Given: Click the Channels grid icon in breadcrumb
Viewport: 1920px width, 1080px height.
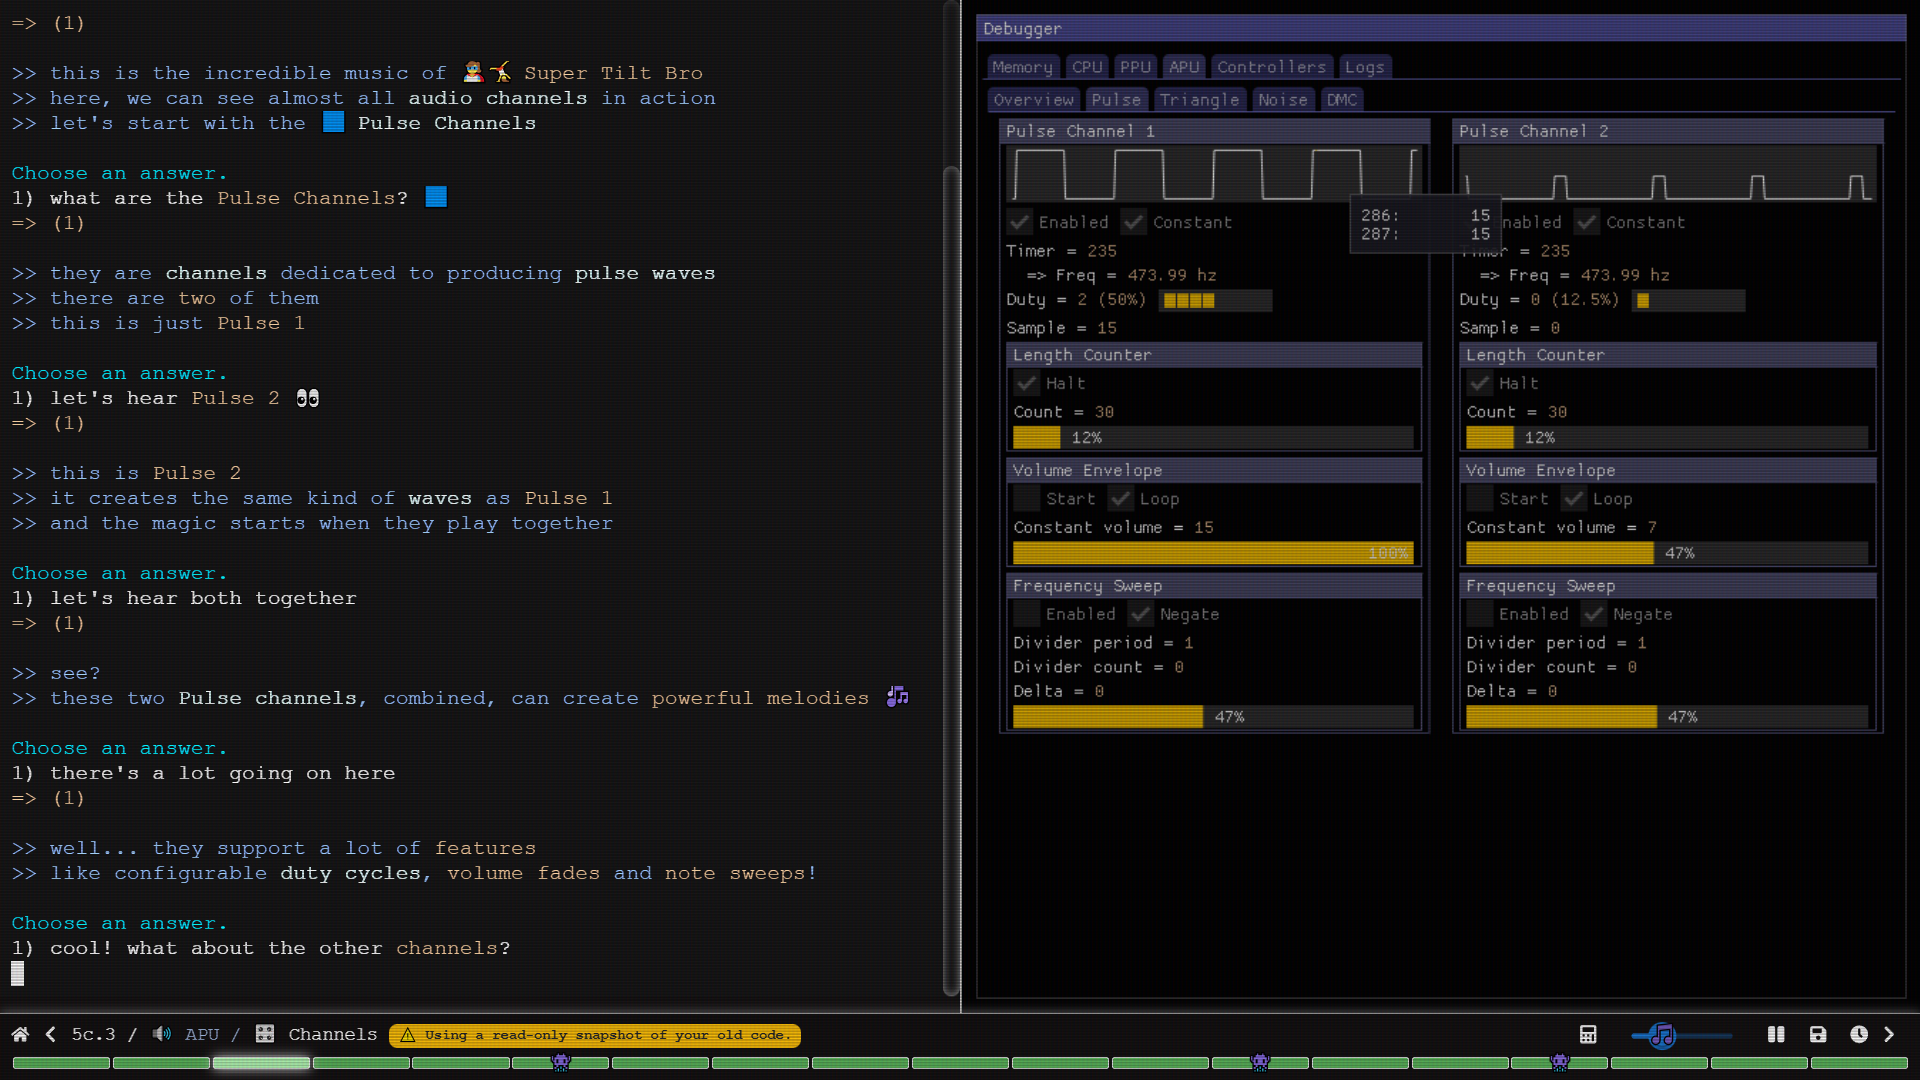Looking at the screenshot, I should pyautogui.click(x=265, y=1035).
